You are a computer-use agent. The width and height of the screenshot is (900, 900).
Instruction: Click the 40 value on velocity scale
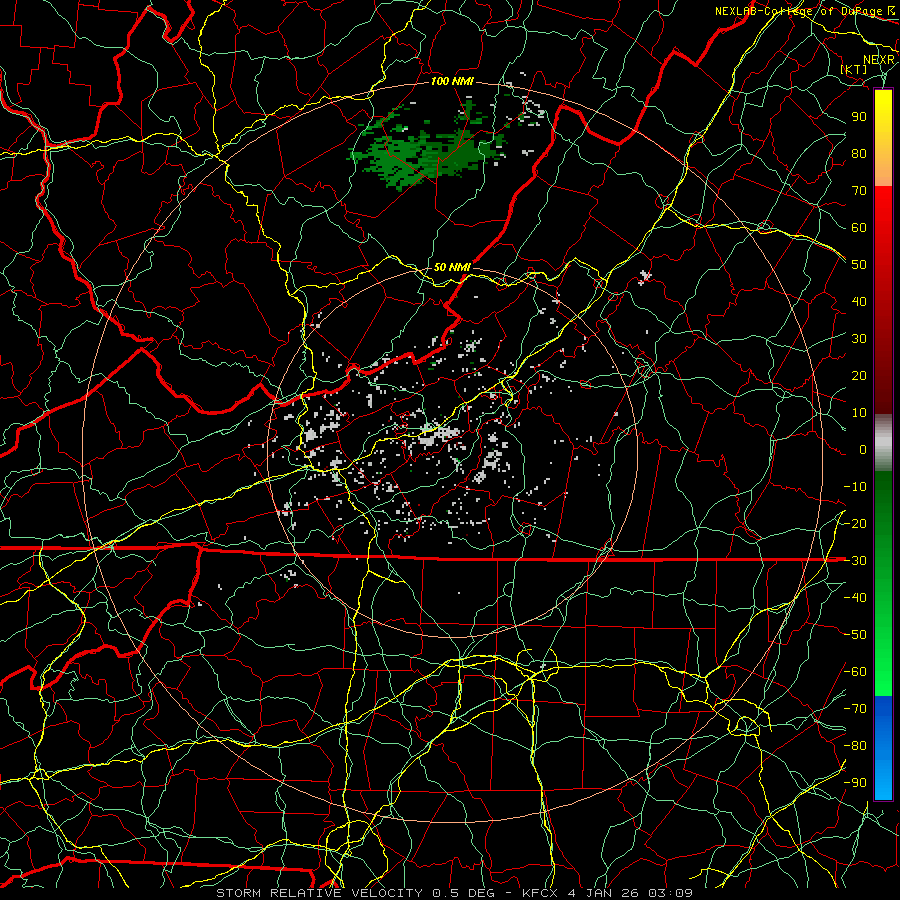tap(859, 302)
